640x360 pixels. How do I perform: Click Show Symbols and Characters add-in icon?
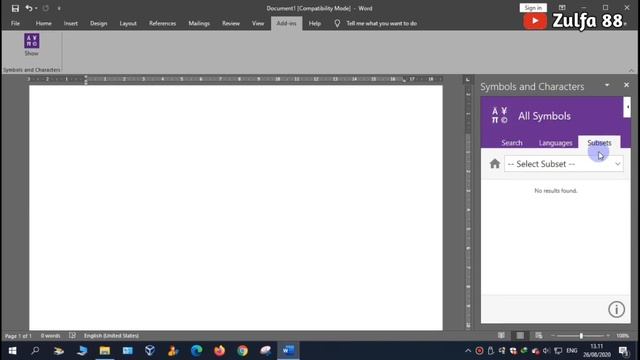pos(31,44)
